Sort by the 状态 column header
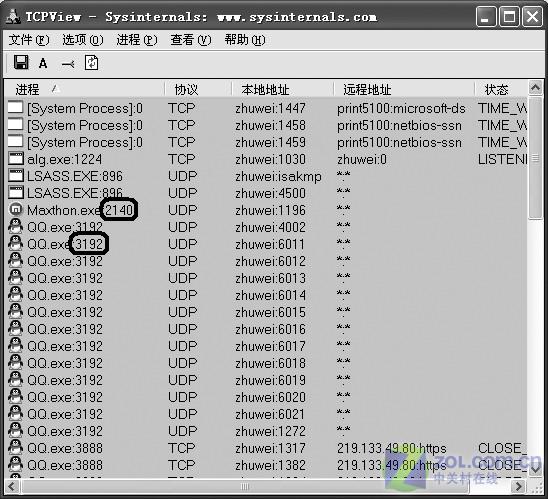548x499 pixels. [501, 89]
